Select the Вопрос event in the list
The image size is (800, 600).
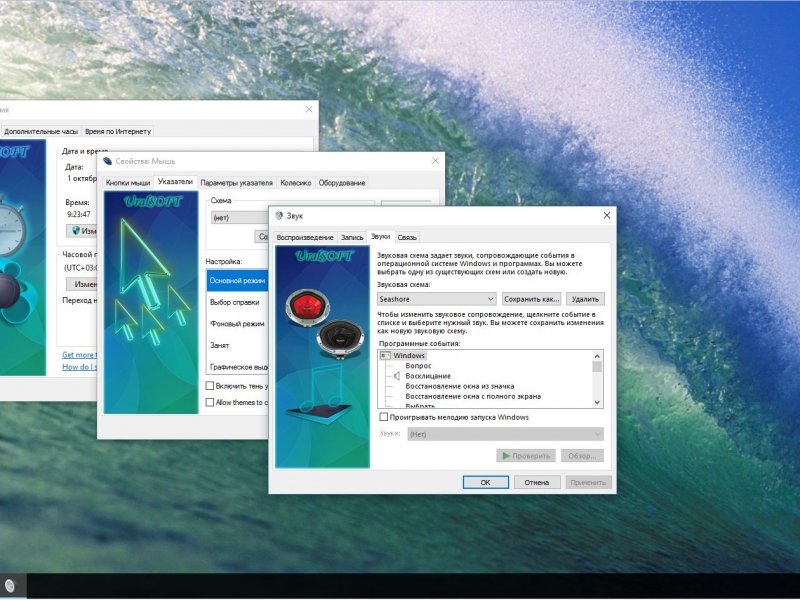coord(418,366)
